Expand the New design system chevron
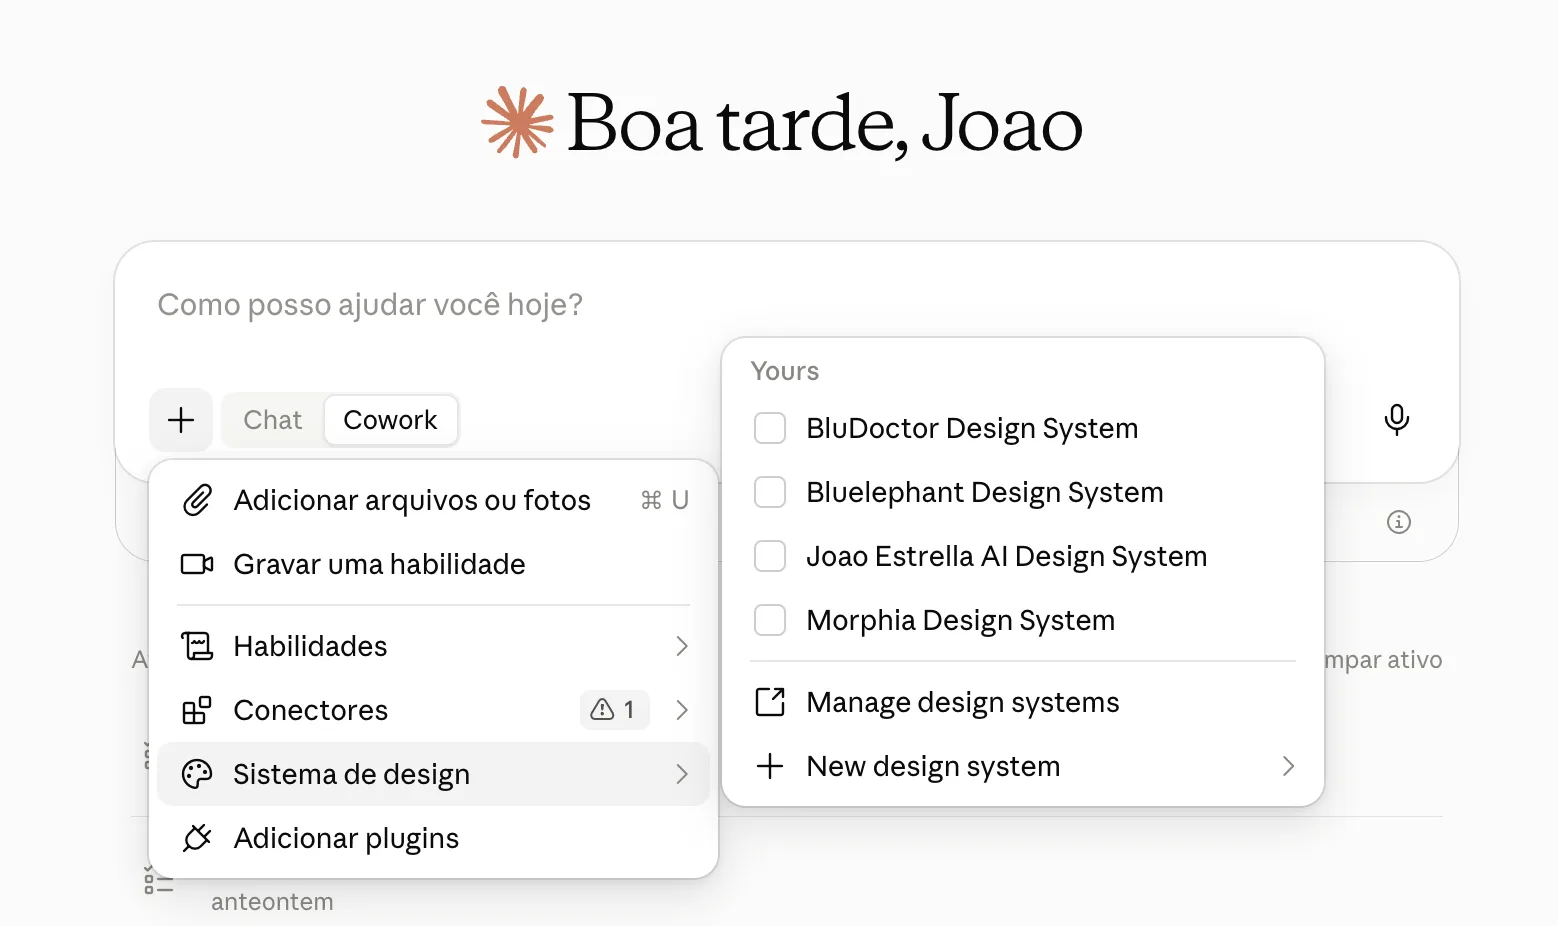Screen dimensions: 1558x926 click(1288, 766)
